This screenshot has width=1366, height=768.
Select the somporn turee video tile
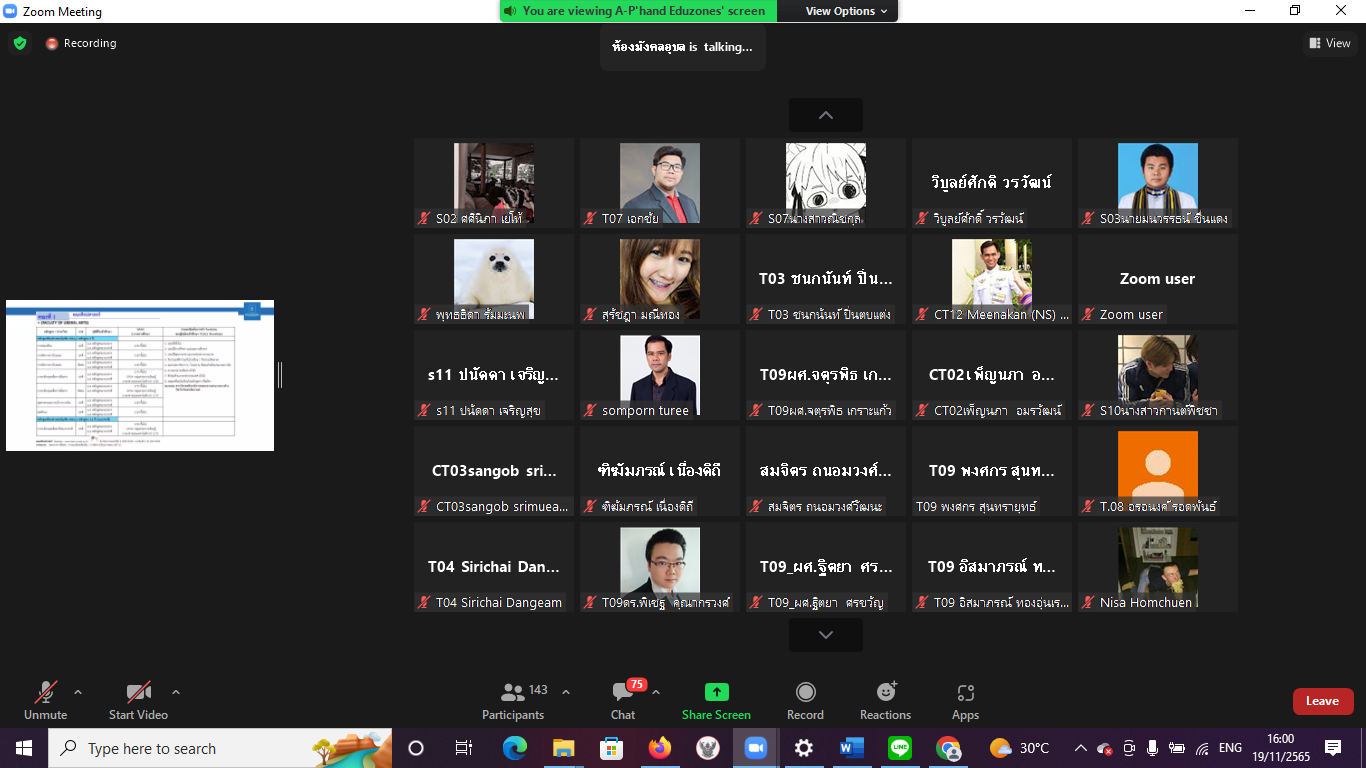(660, 375)
